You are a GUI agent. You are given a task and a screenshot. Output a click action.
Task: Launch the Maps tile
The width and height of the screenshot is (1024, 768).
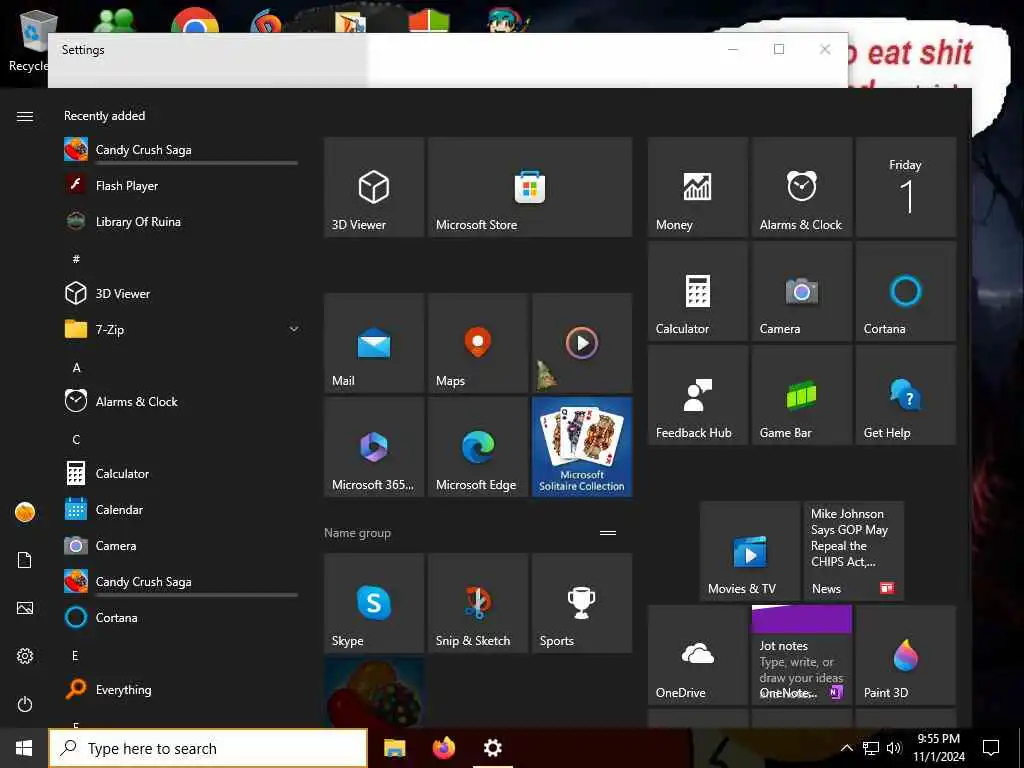pos(477,343)
